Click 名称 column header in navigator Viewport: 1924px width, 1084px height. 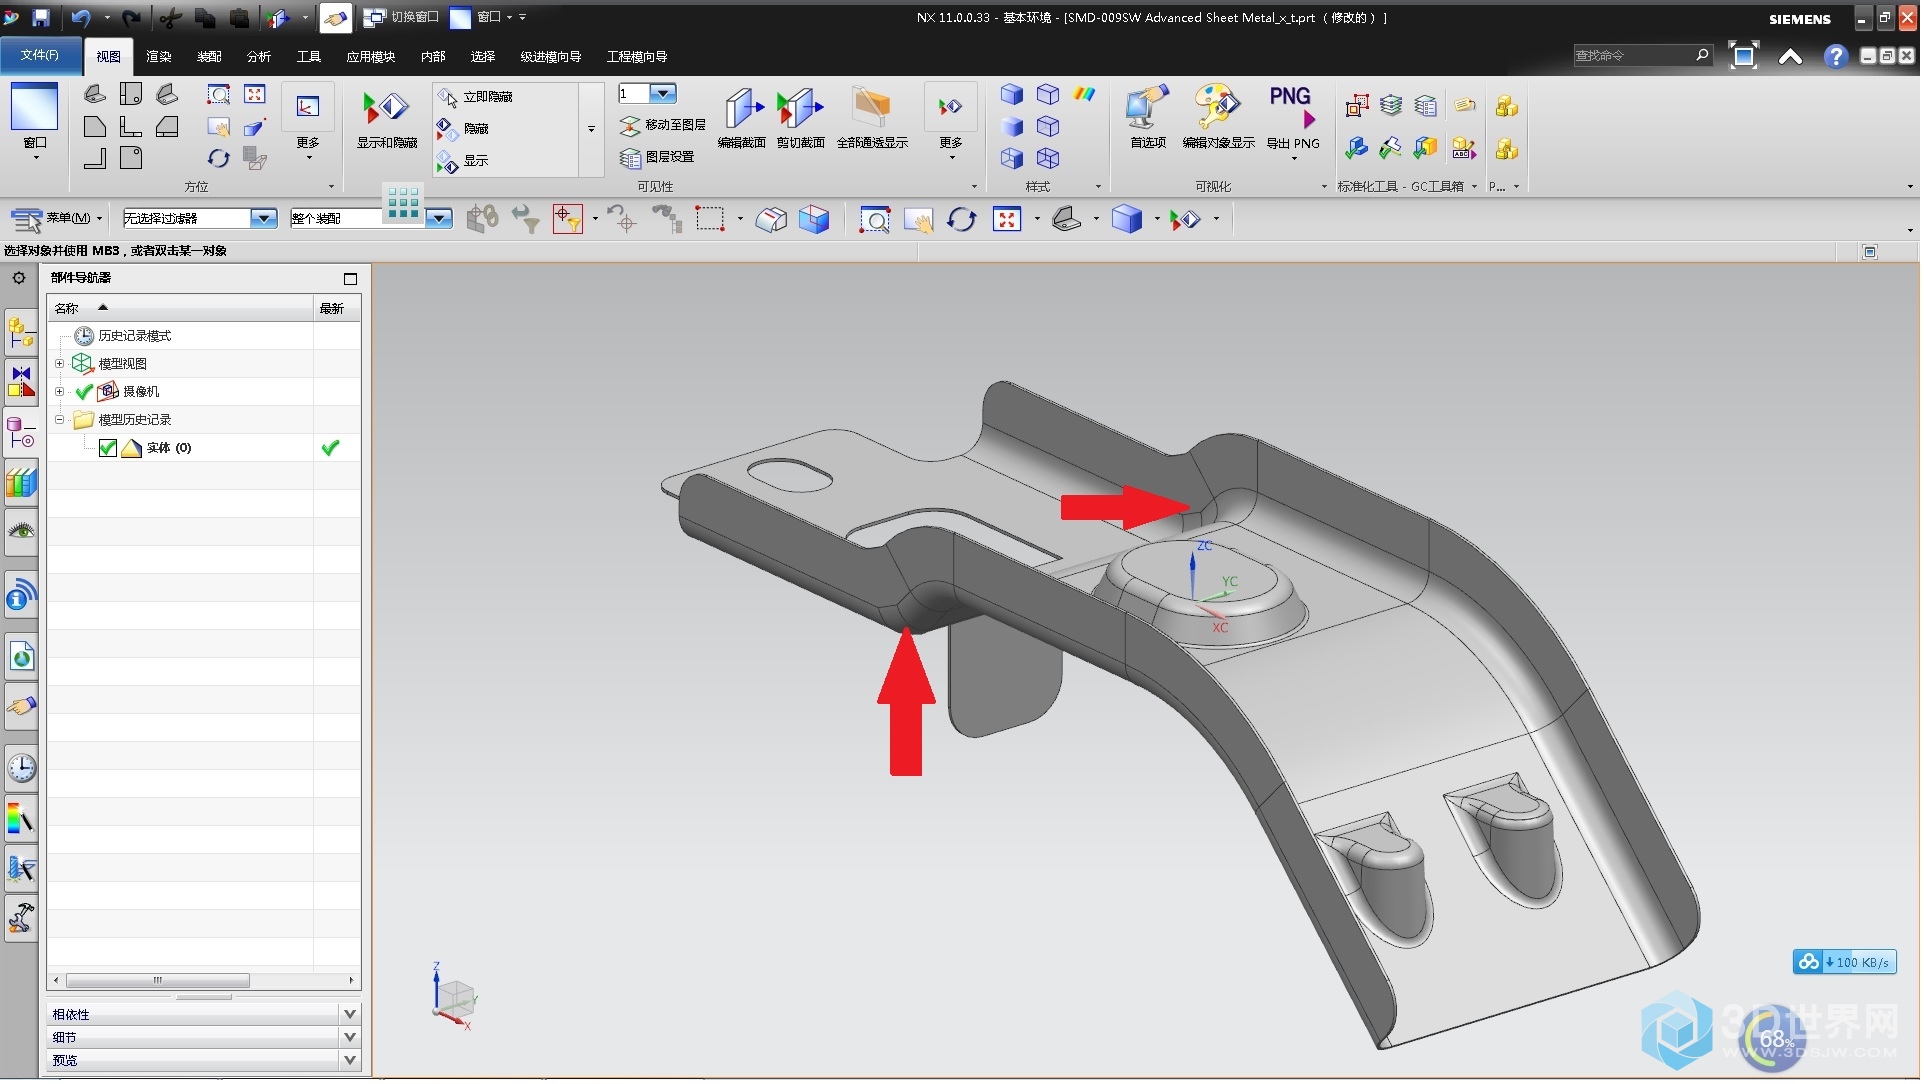click(x=180, y=309)
